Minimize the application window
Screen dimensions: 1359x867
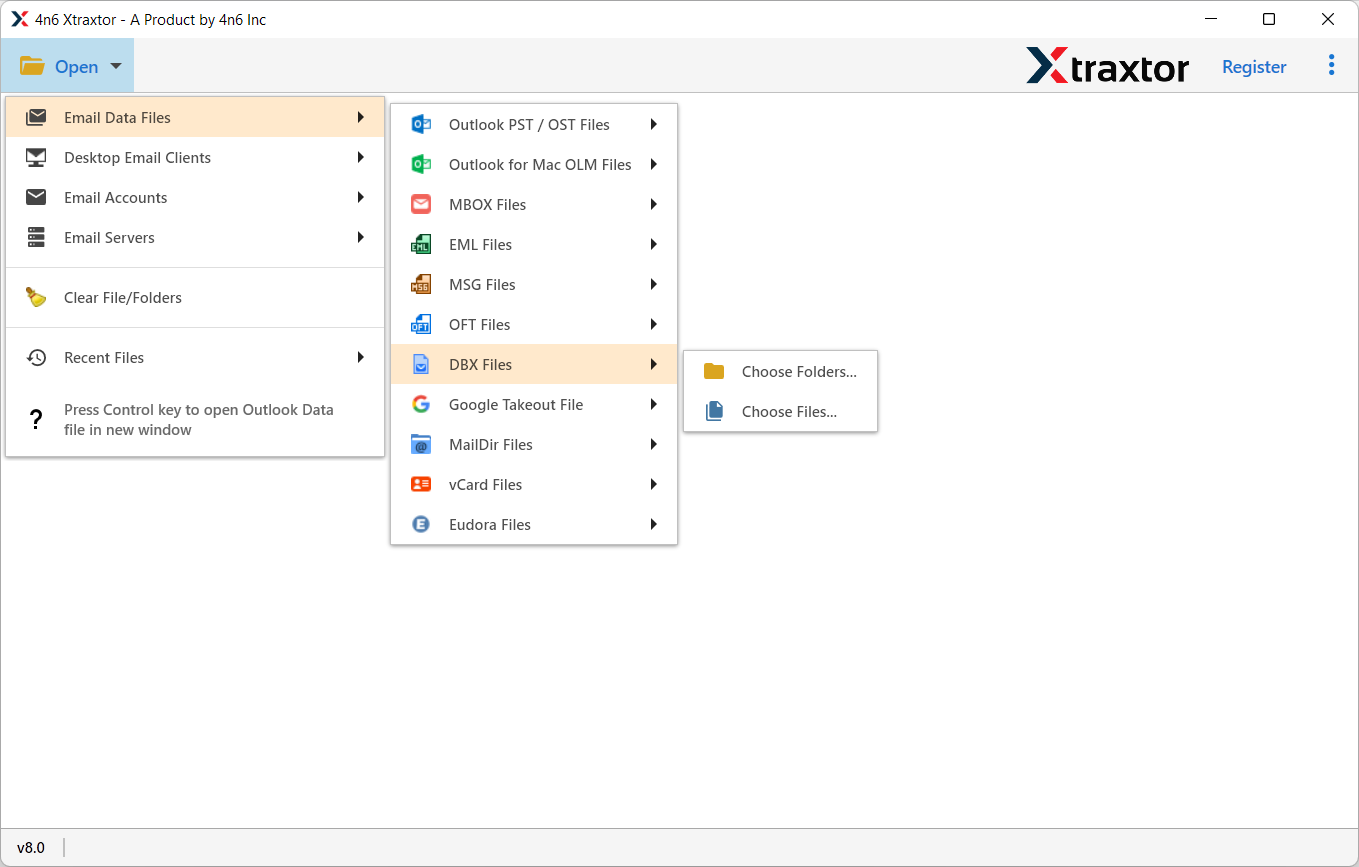coord(1209,19)
